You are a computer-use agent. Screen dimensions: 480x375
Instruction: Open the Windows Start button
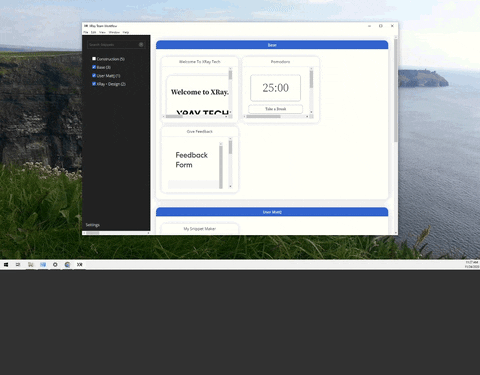pyautogui.click(x=6, y=265)
